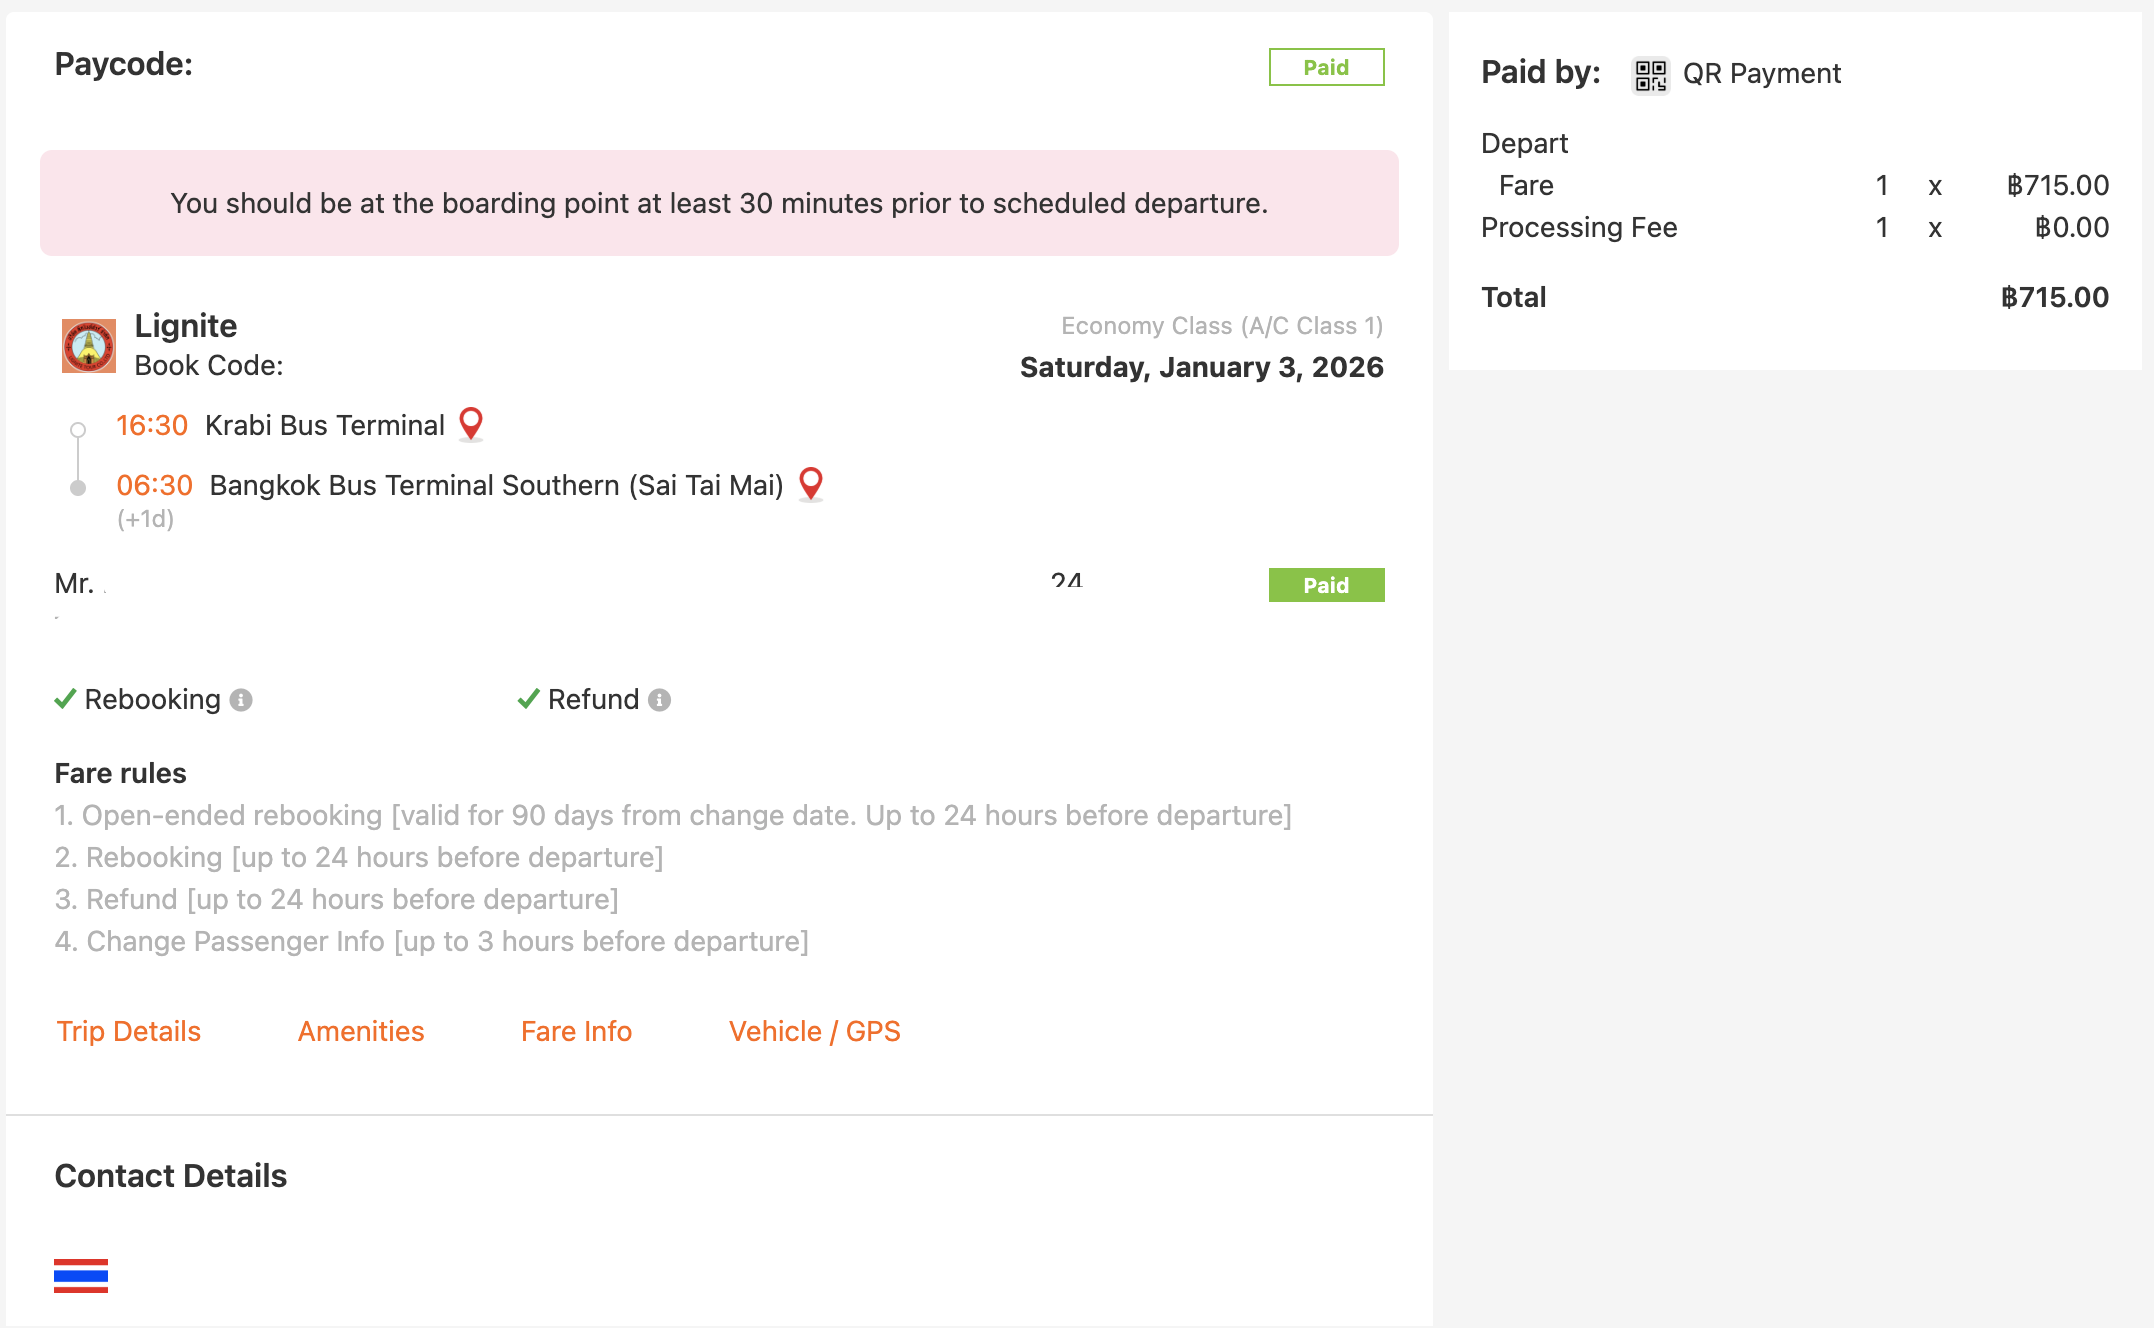Click the arrival time 06:30 link
This screenshot has width=2154, height=1328.
155,485
